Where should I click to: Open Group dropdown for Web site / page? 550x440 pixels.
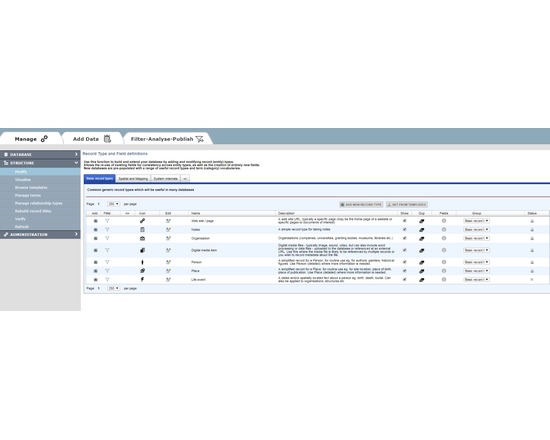pyautogui.click(x=476, y=221)
